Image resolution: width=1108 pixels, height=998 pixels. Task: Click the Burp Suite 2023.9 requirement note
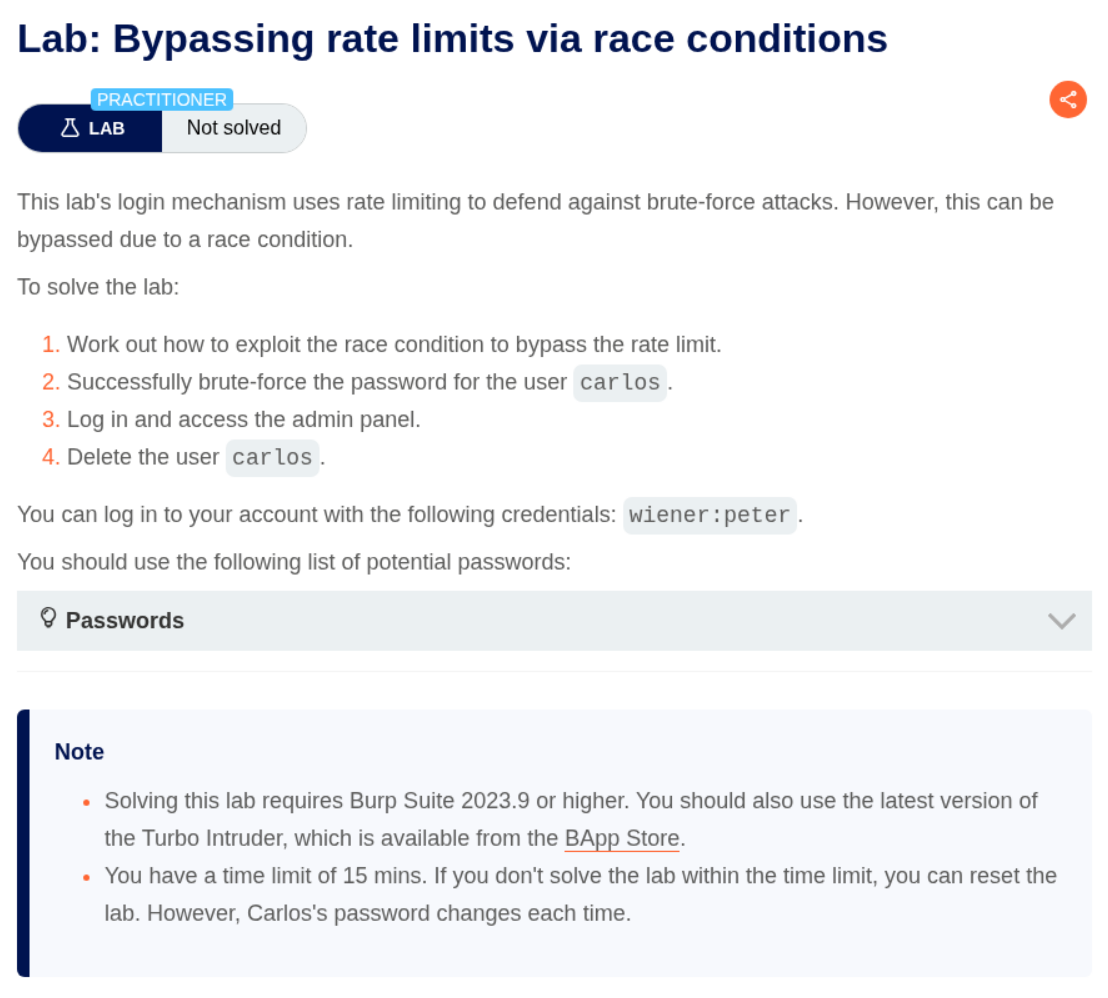[x=570, y=801]
